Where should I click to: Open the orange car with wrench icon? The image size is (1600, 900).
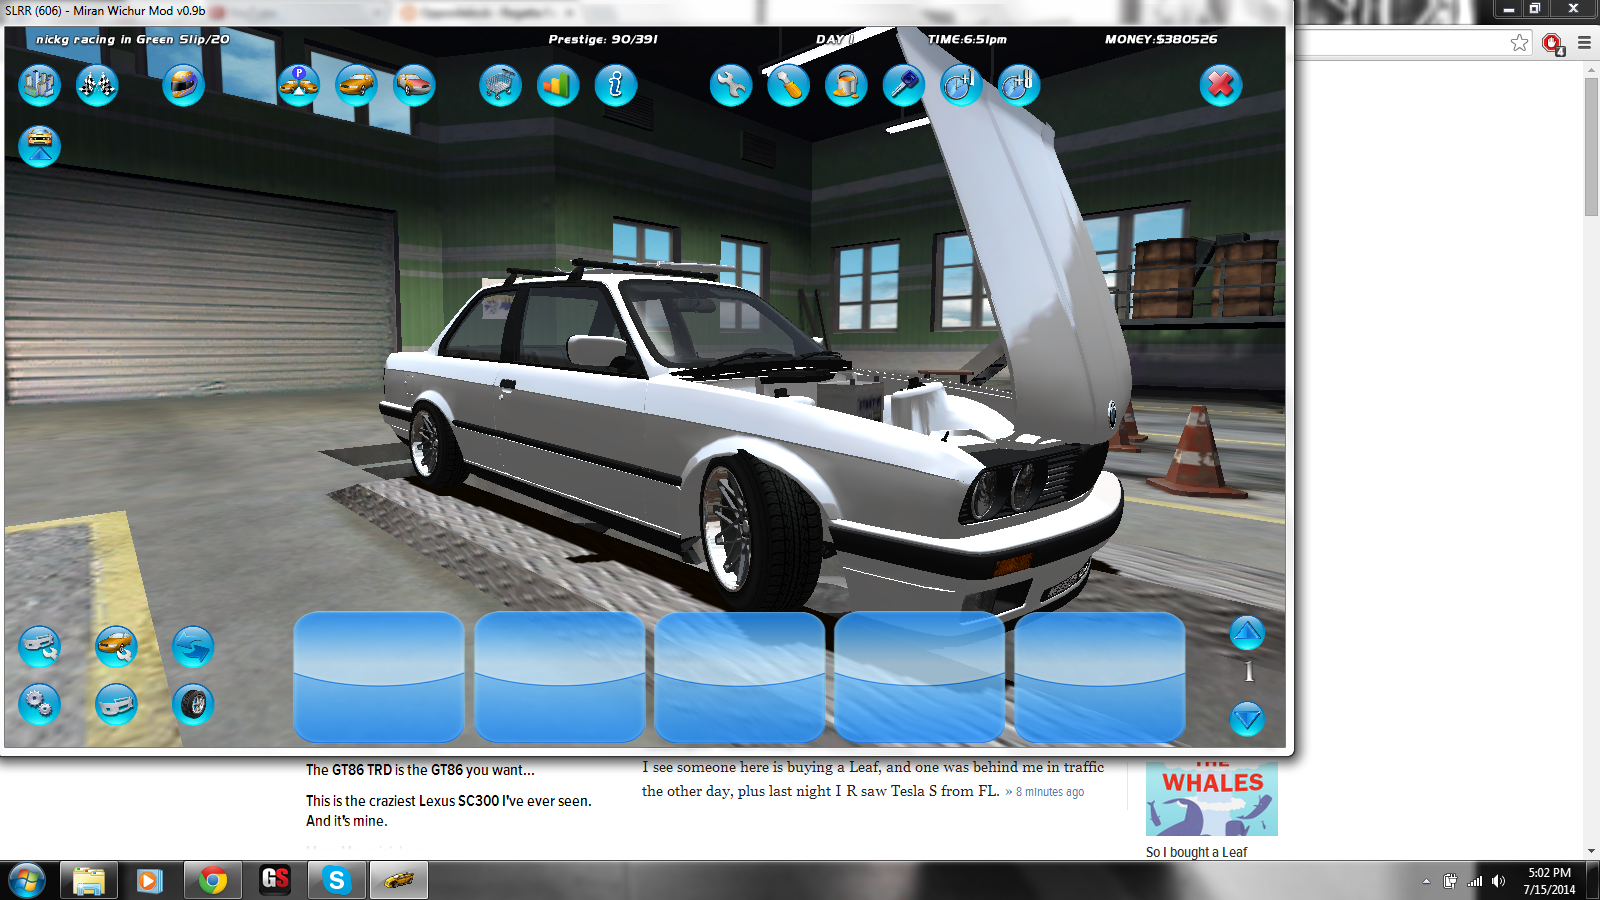tap(116, 647)
